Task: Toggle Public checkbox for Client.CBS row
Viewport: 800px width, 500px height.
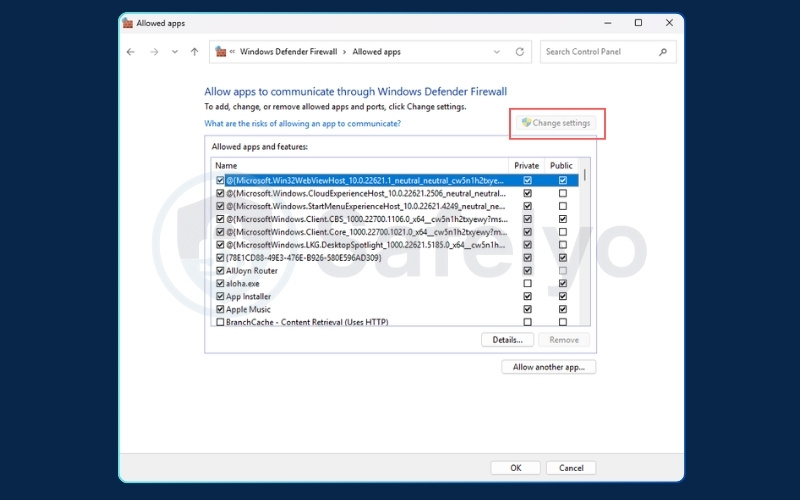Action: [563, 219]
